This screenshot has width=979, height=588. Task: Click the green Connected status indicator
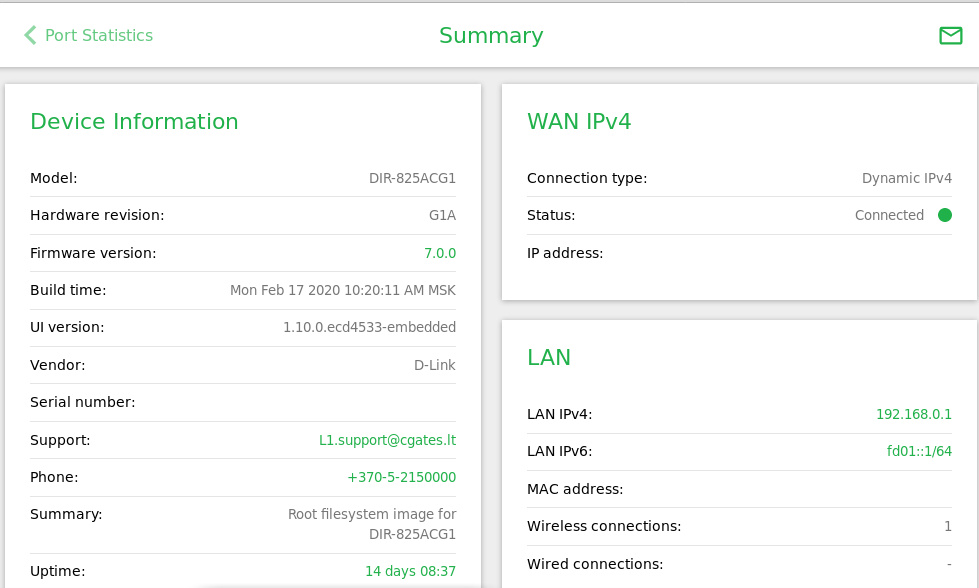click(x=945, y=215)
